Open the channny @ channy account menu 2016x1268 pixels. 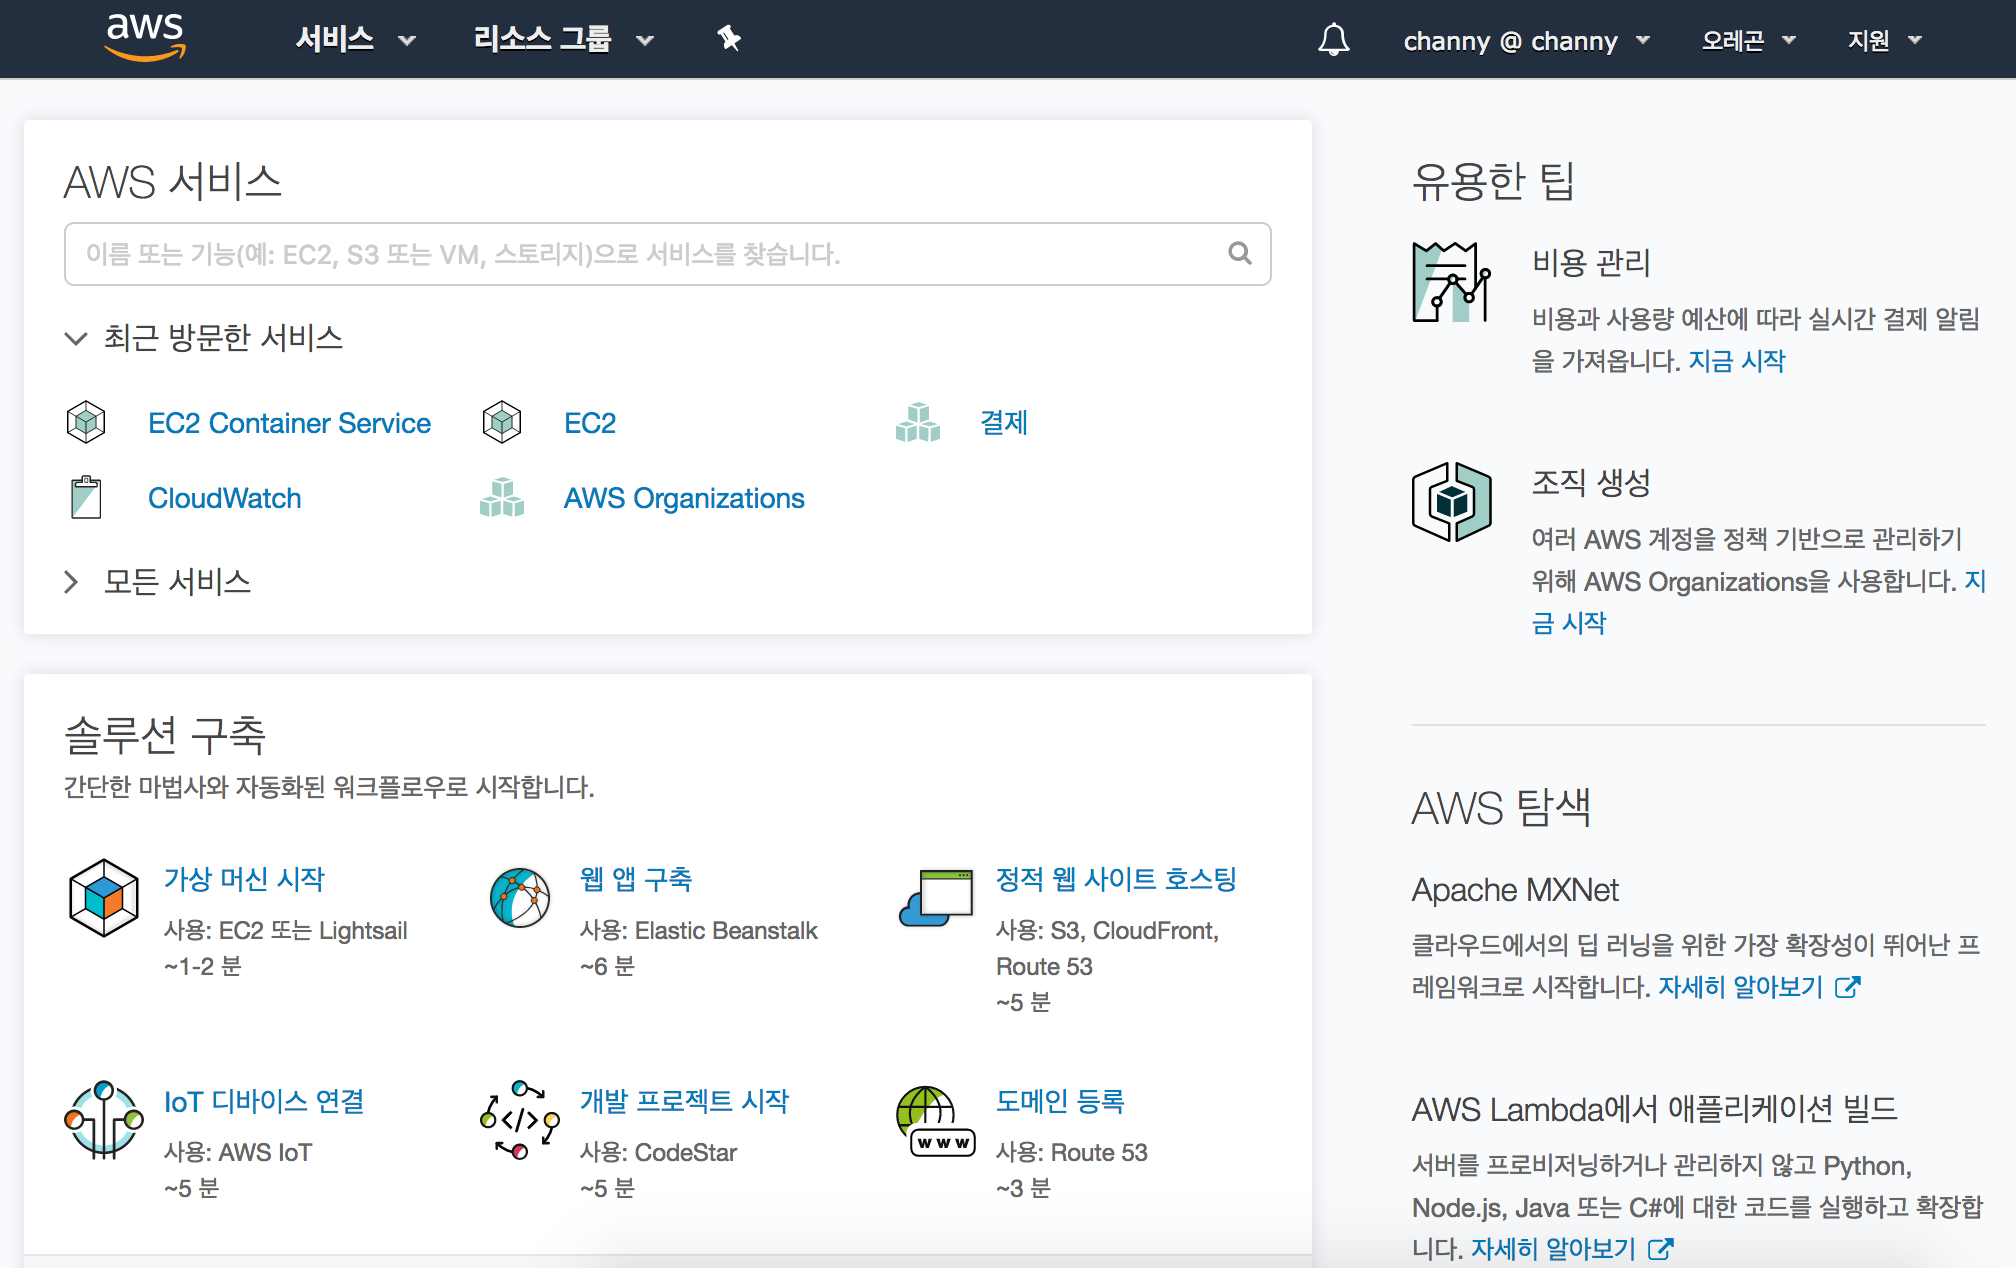point(1526,41)
